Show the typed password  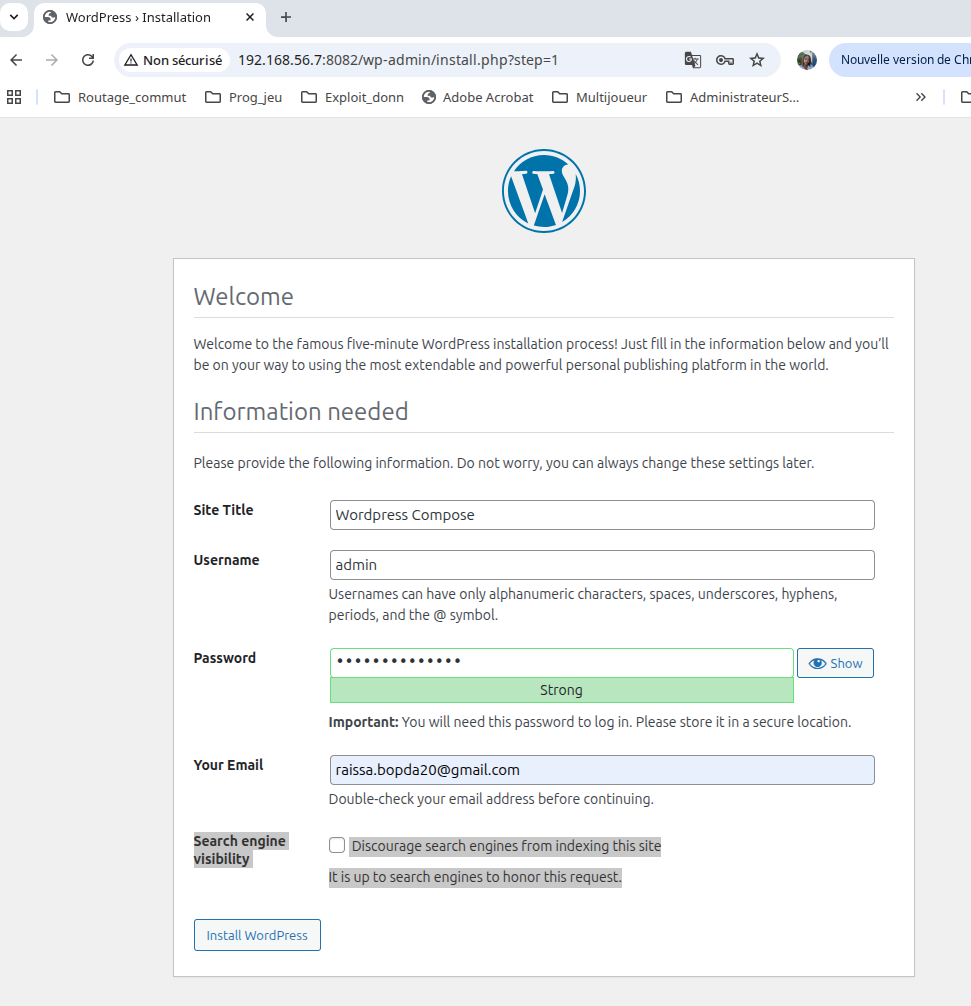click(835, 662)
